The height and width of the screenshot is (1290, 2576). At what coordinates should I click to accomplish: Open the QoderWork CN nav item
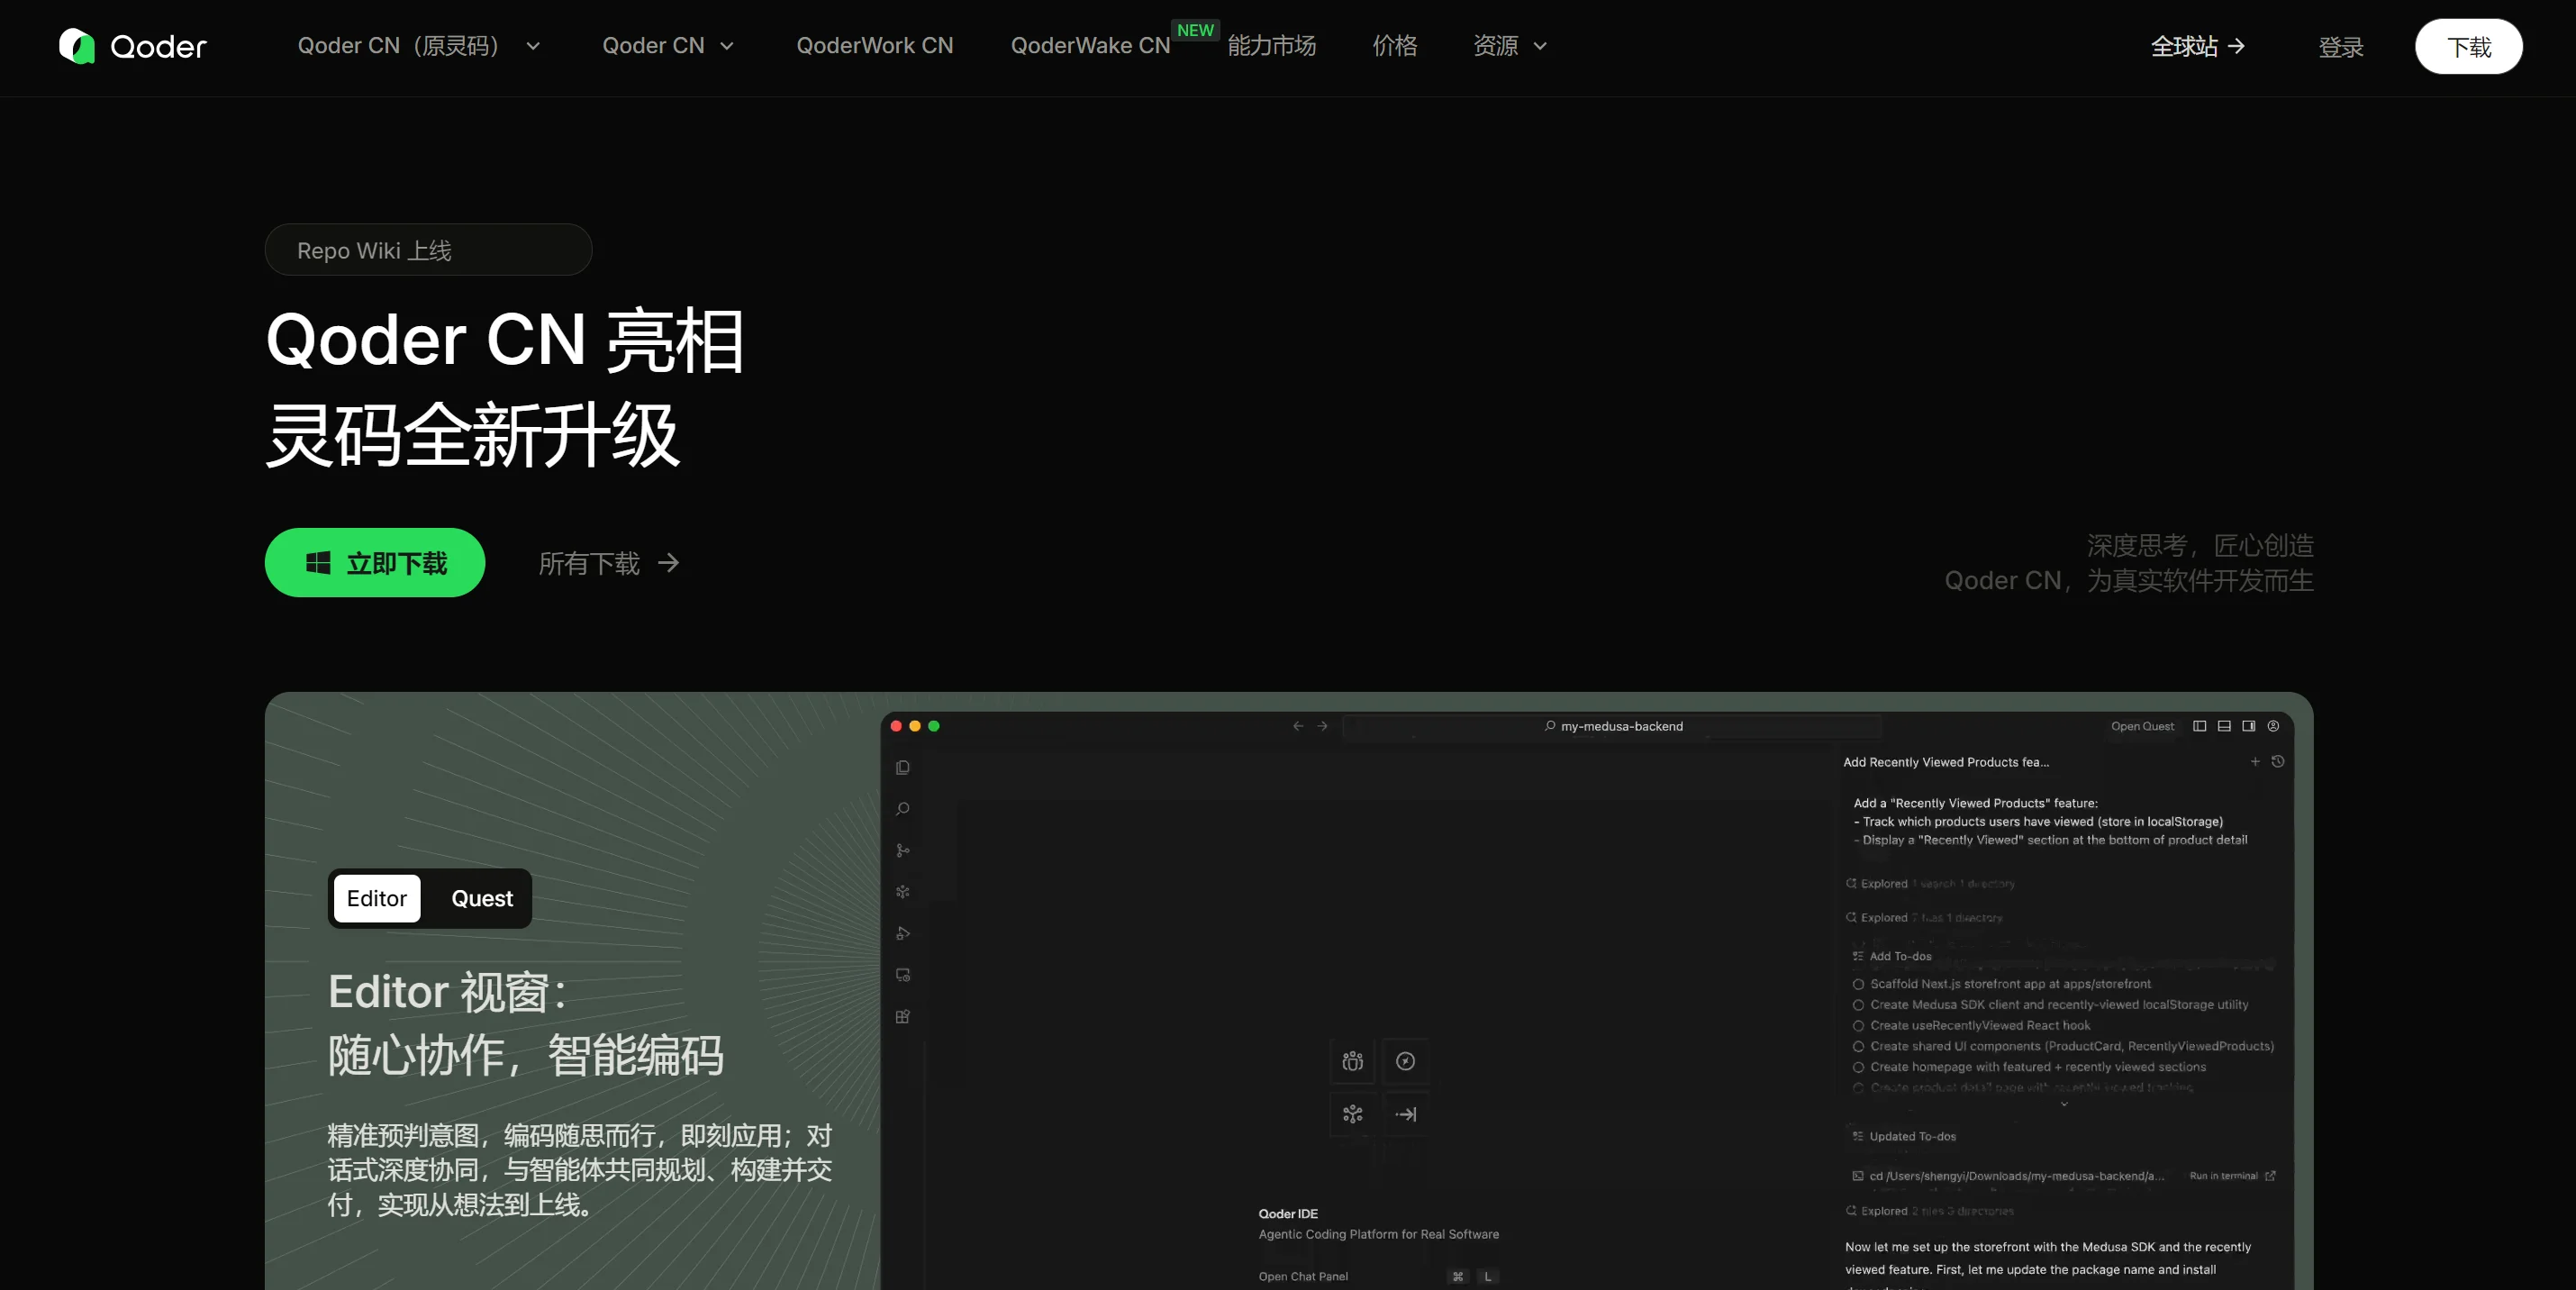(x=875, y=46)
